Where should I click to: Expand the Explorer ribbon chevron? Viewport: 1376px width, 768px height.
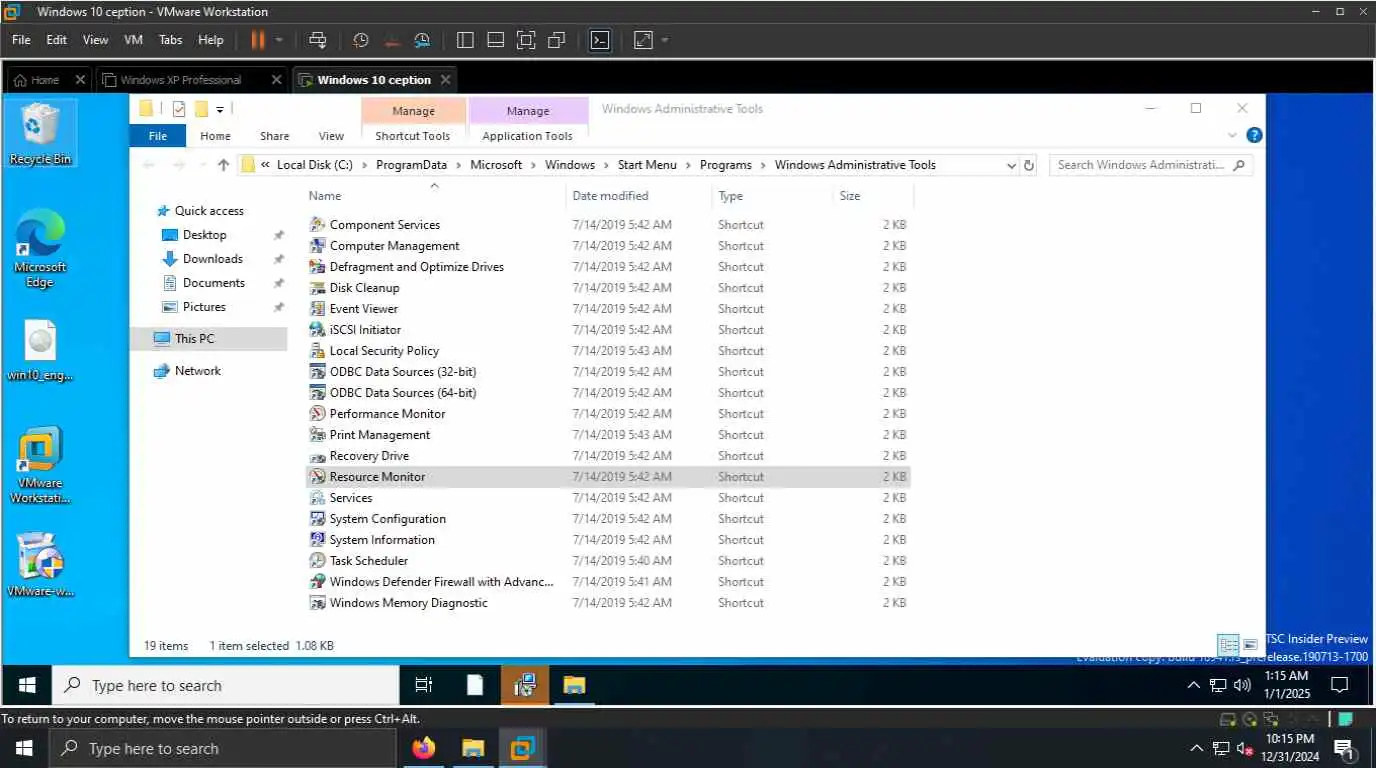(1232, 135)
